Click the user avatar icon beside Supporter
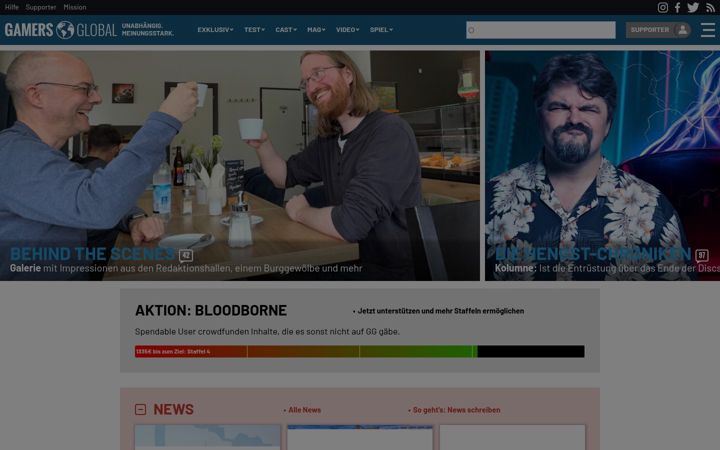720x450 pixels. (x=682, y=30)
